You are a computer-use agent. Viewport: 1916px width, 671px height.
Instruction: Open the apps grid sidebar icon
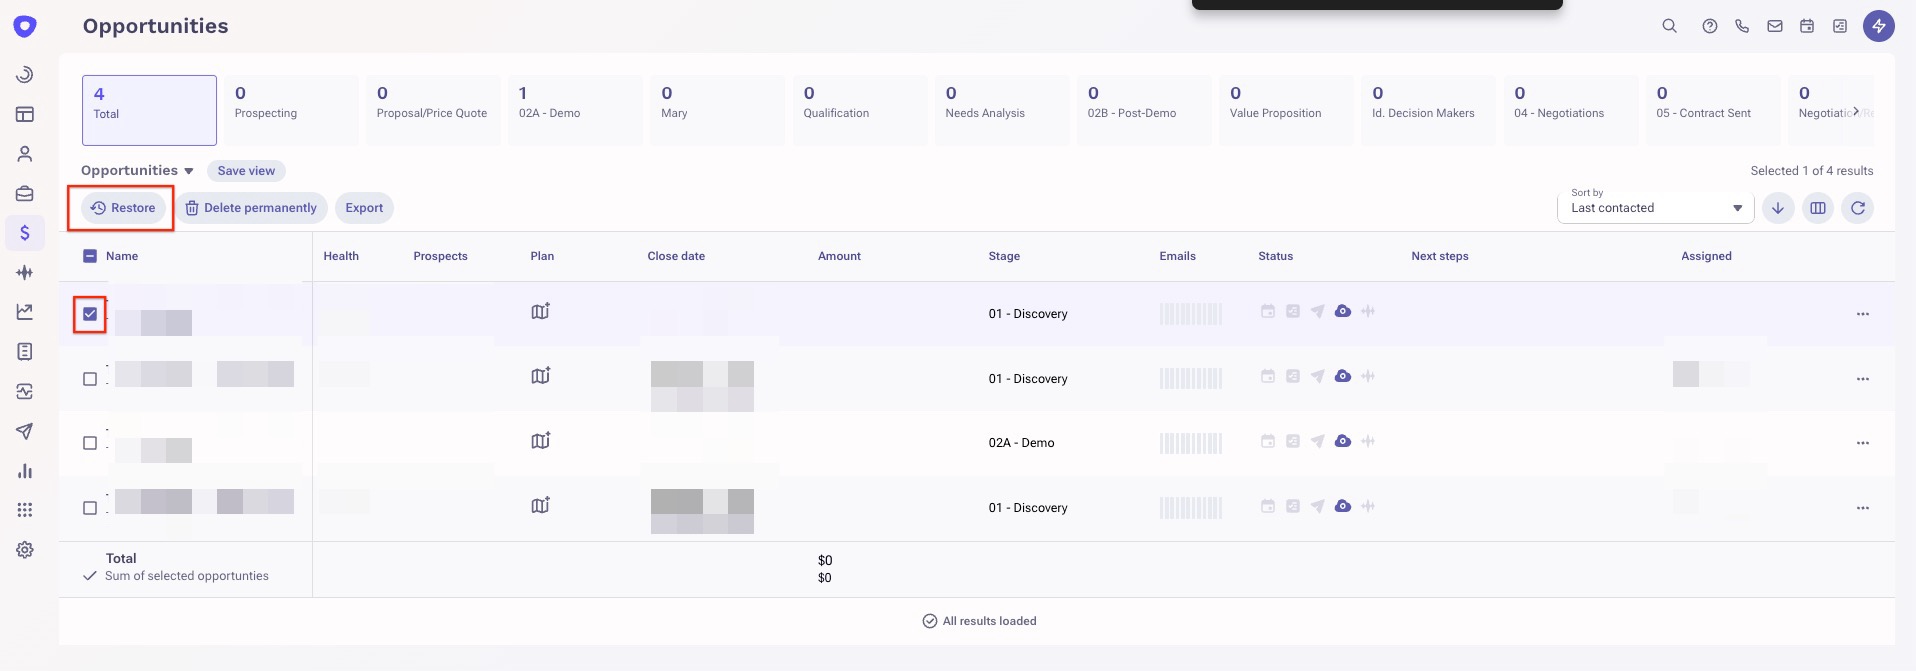(25, 510)
